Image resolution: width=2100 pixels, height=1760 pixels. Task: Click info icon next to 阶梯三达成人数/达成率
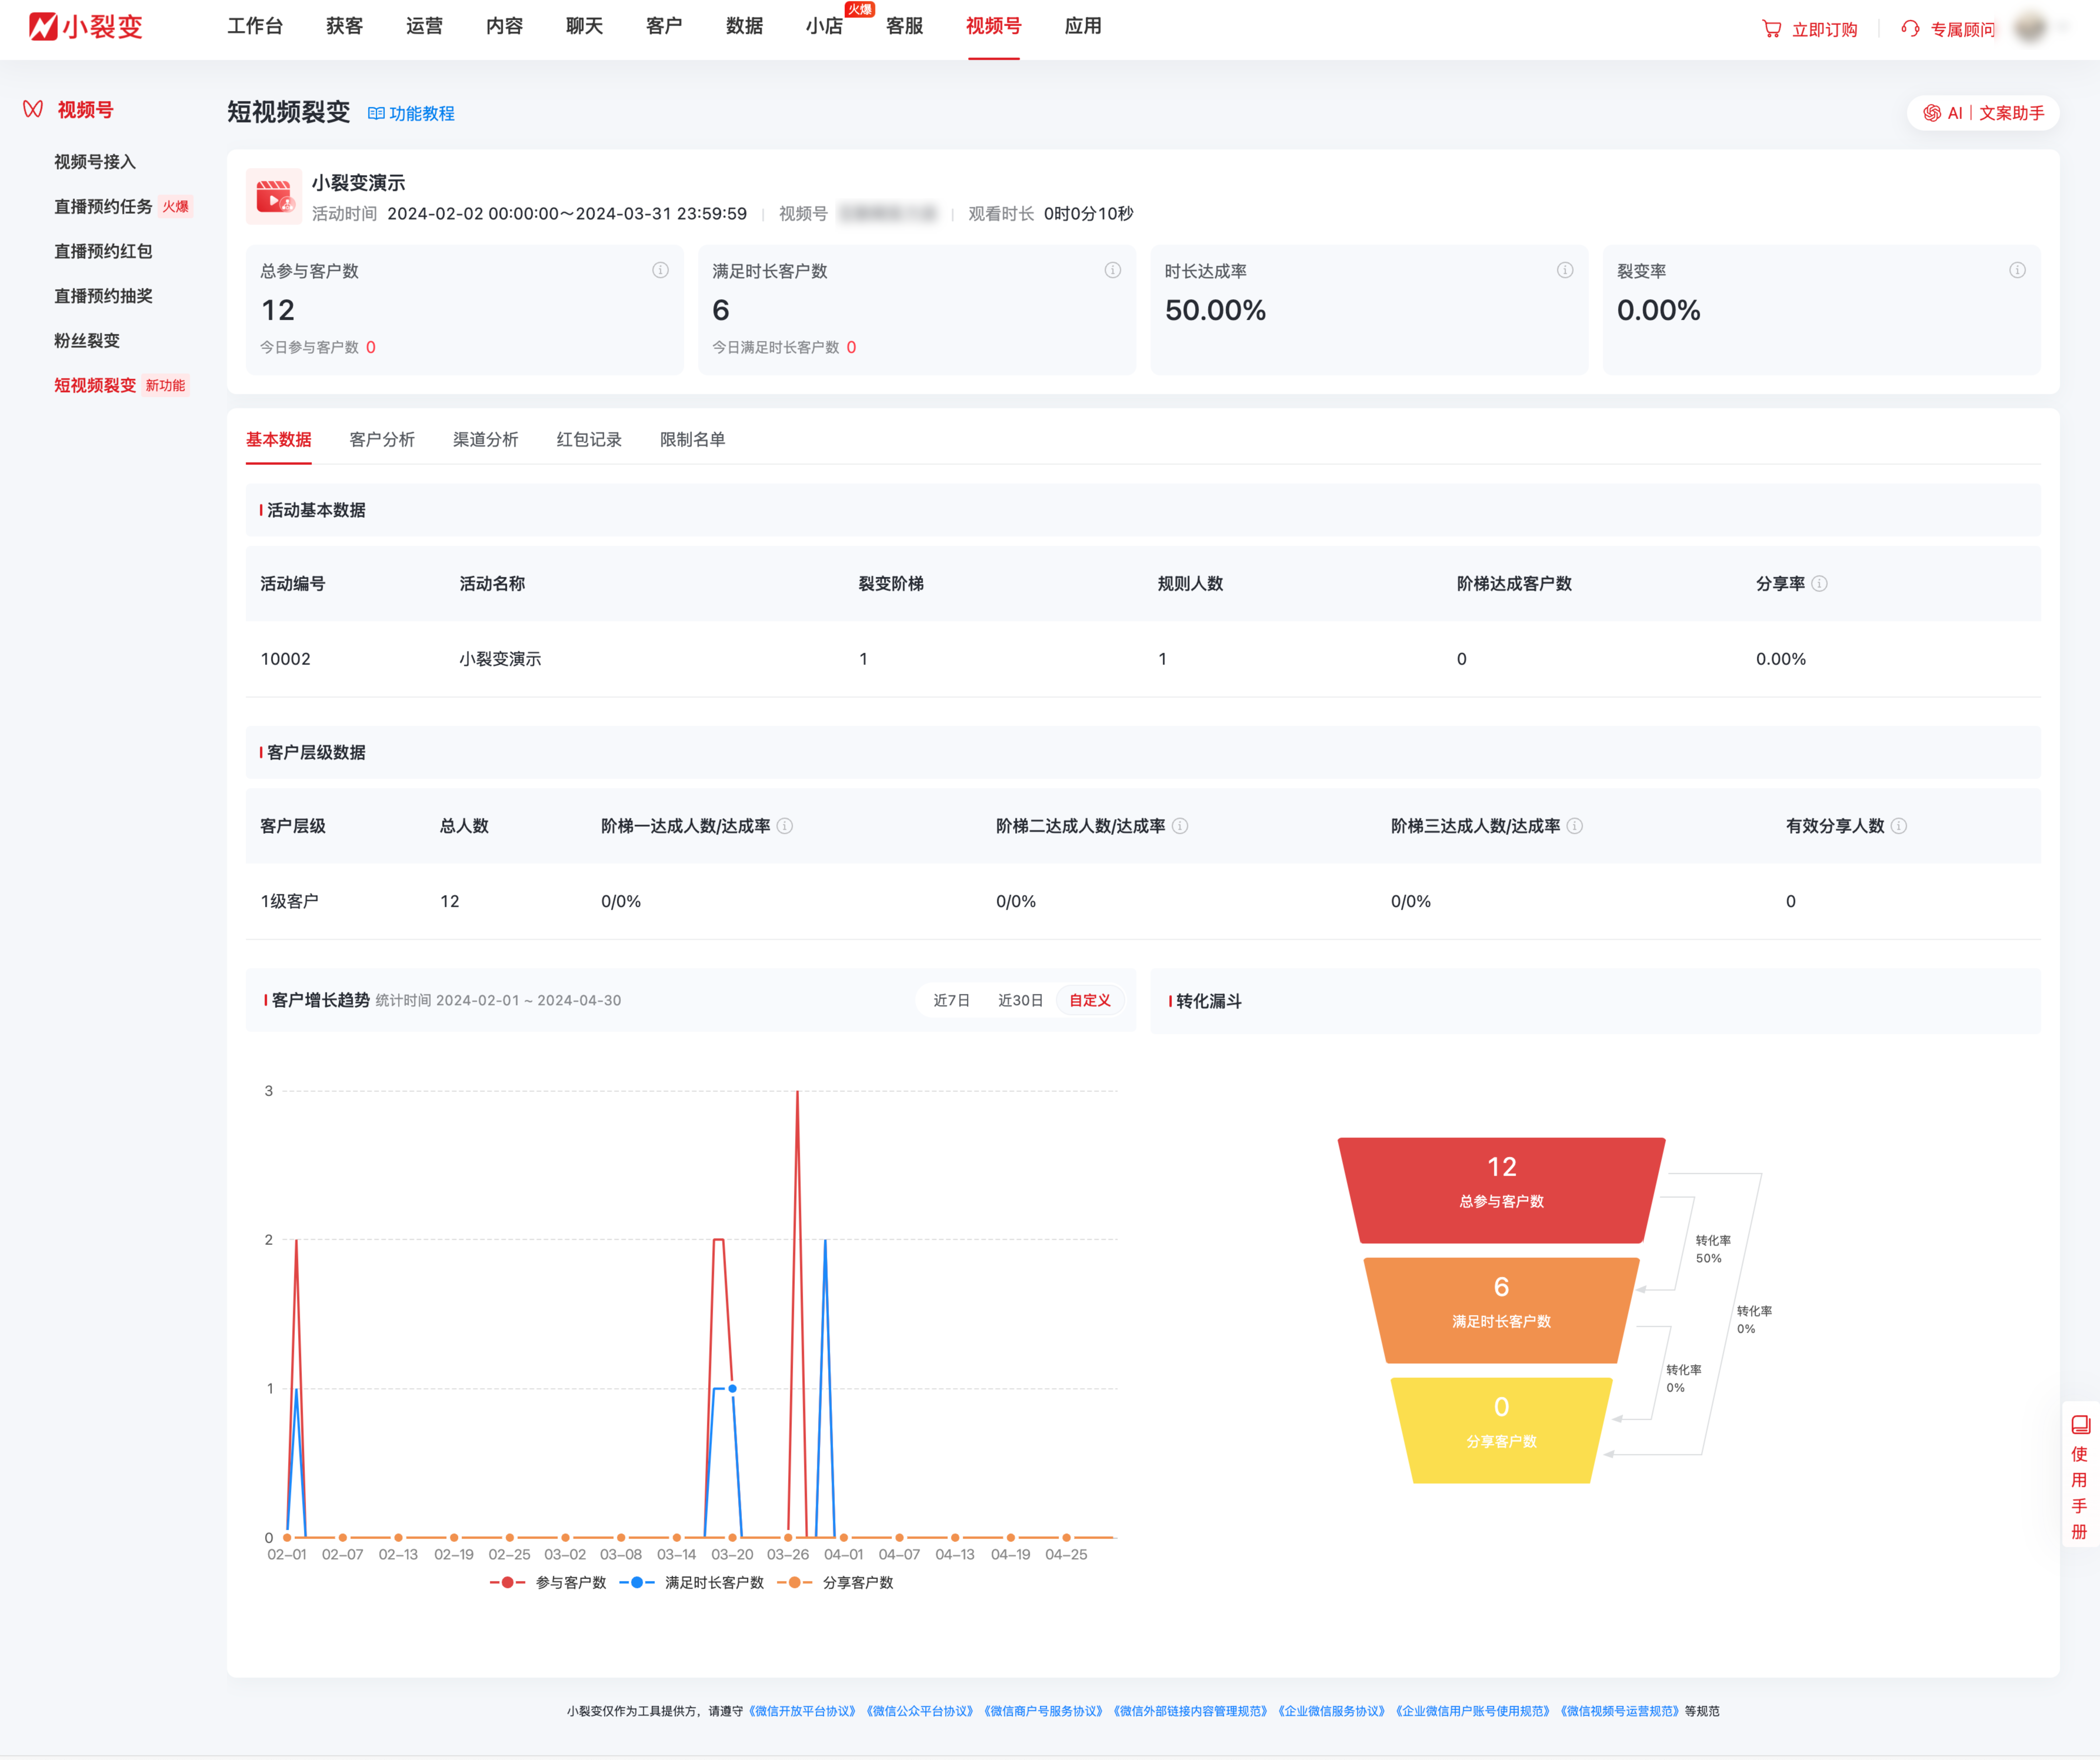click(x=1575, y=826)
